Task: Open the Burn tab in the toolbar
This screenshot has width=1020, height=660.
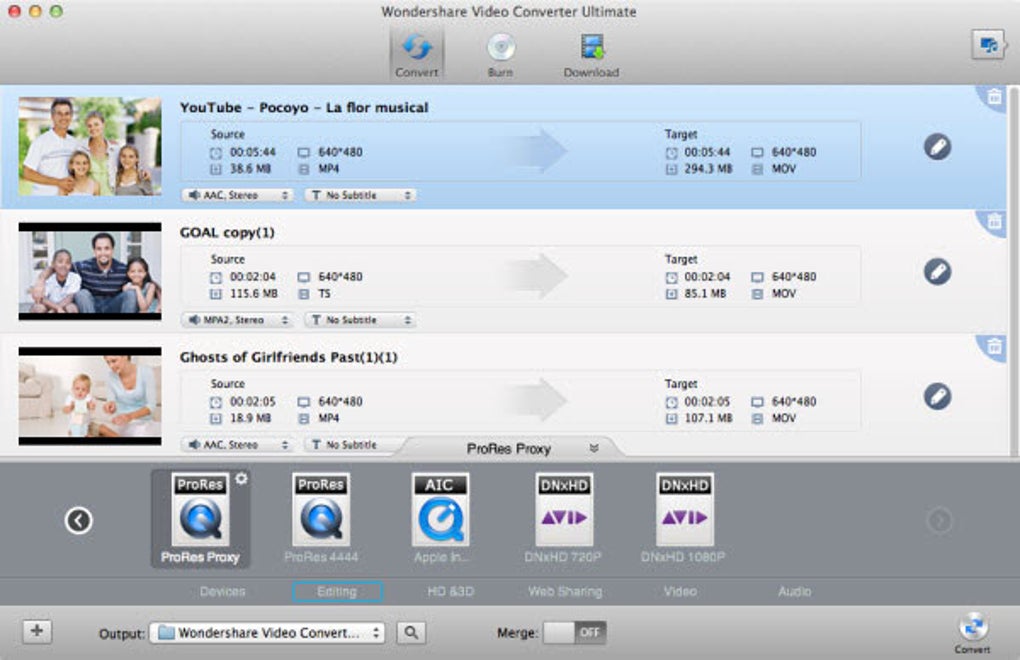Action: click(x=500, y=55)
